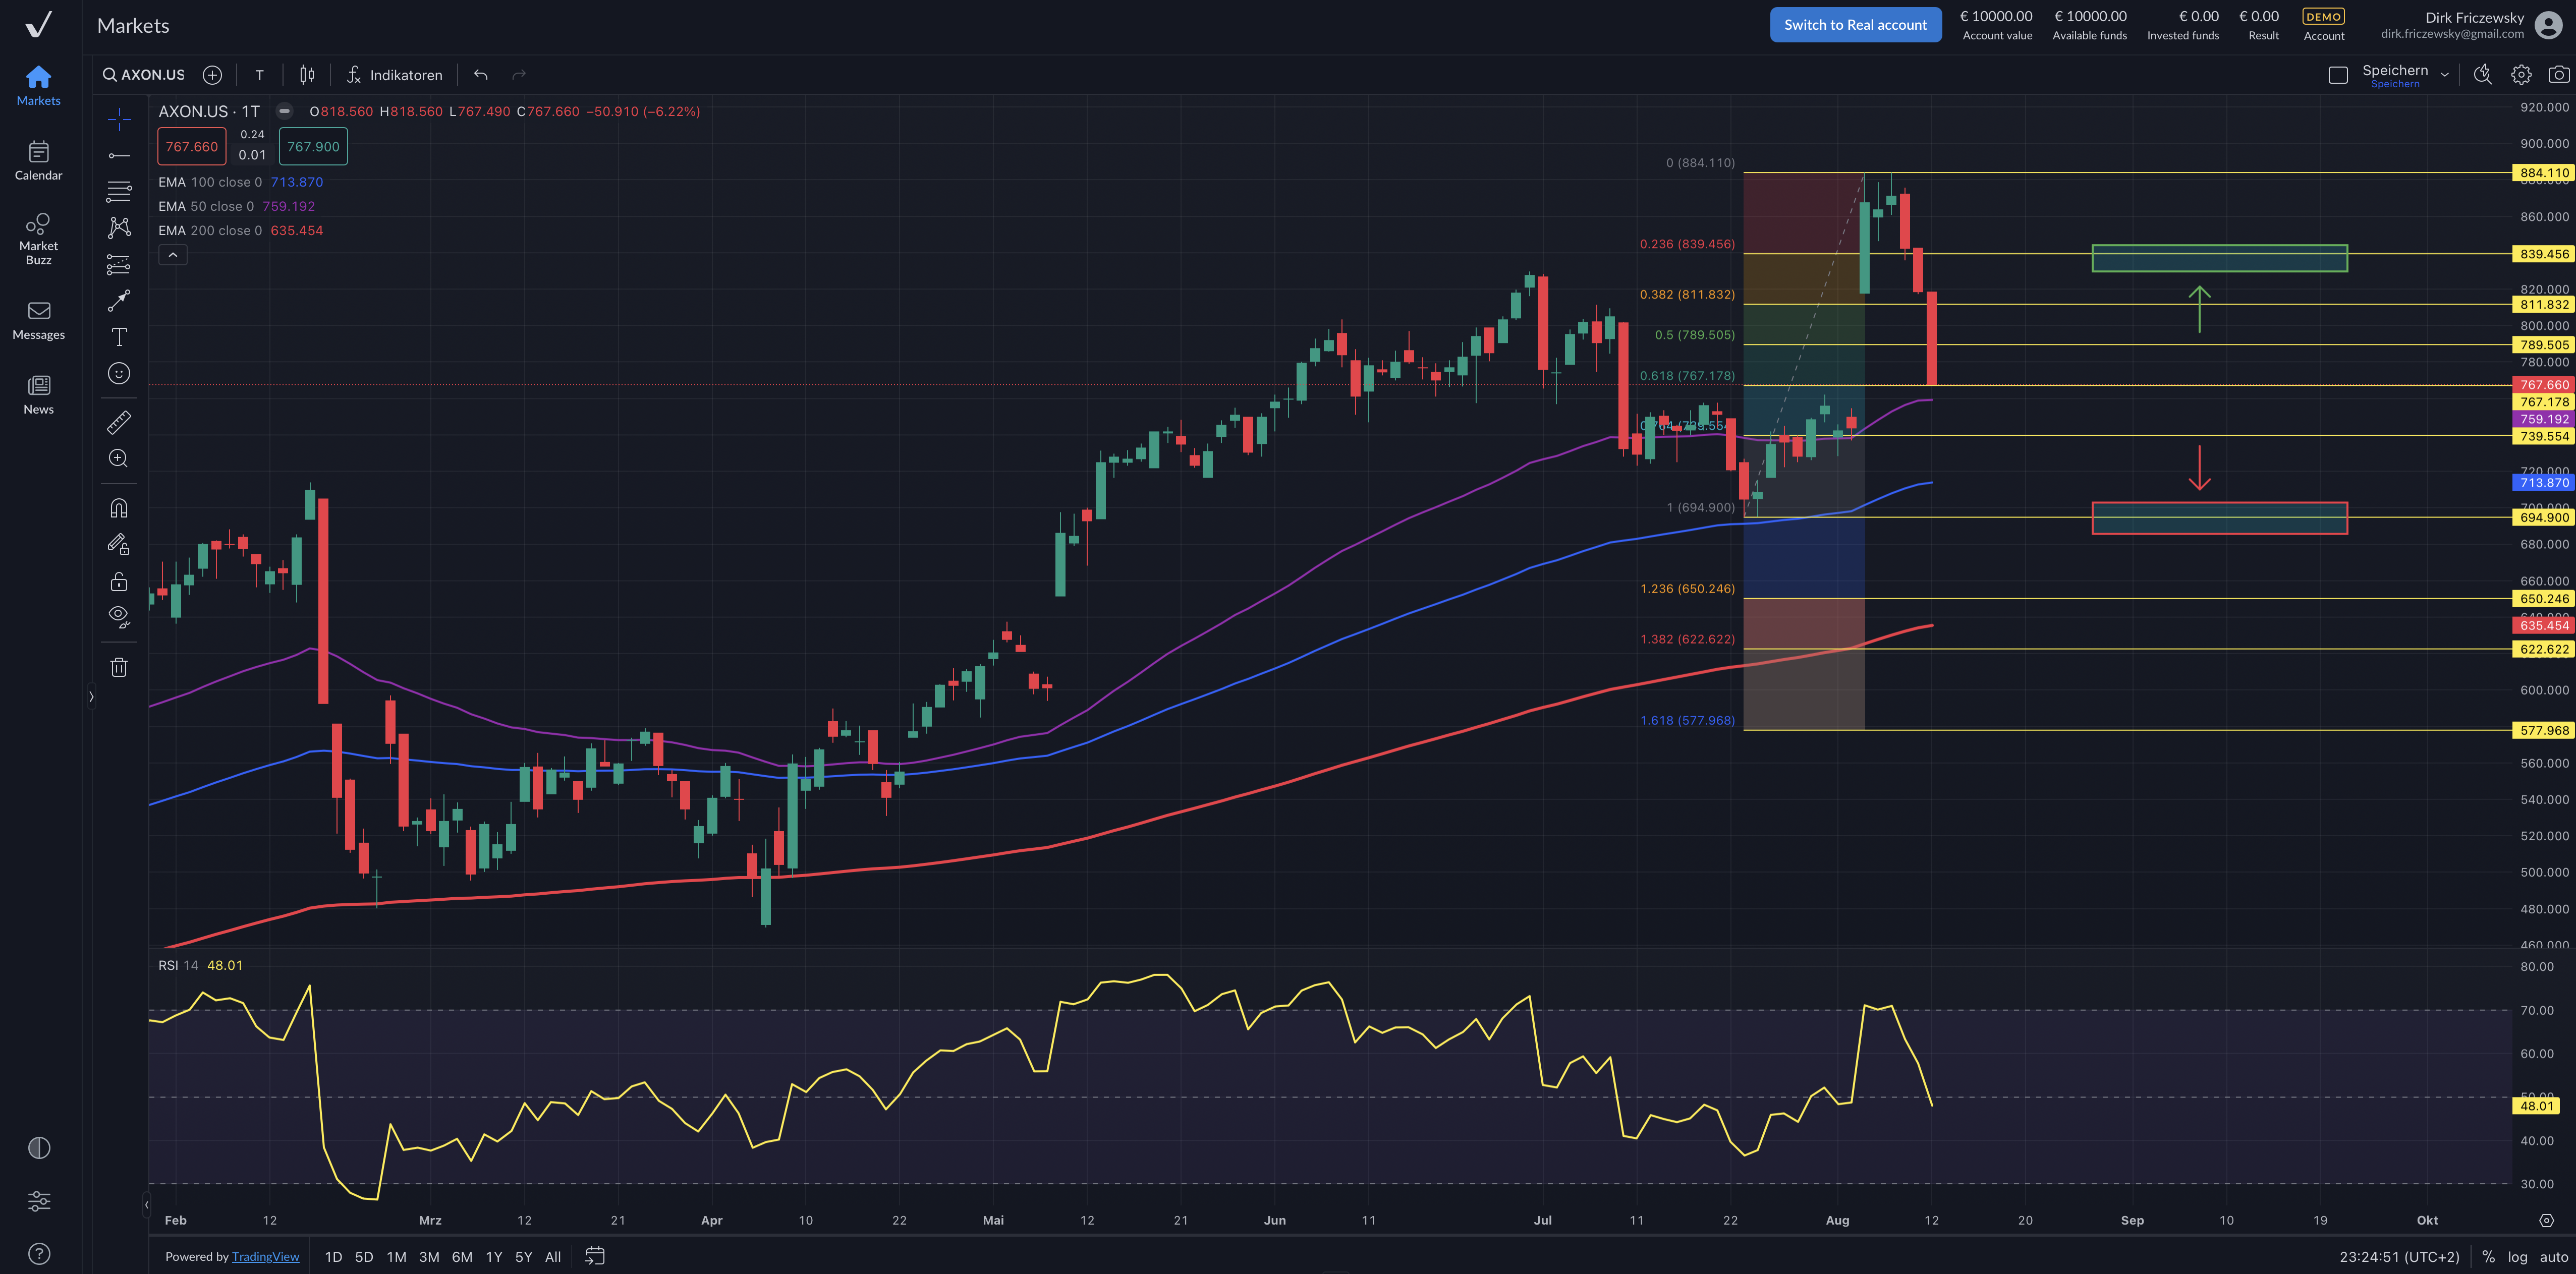Open chart settings with the gear icon

coord(2521,74)
